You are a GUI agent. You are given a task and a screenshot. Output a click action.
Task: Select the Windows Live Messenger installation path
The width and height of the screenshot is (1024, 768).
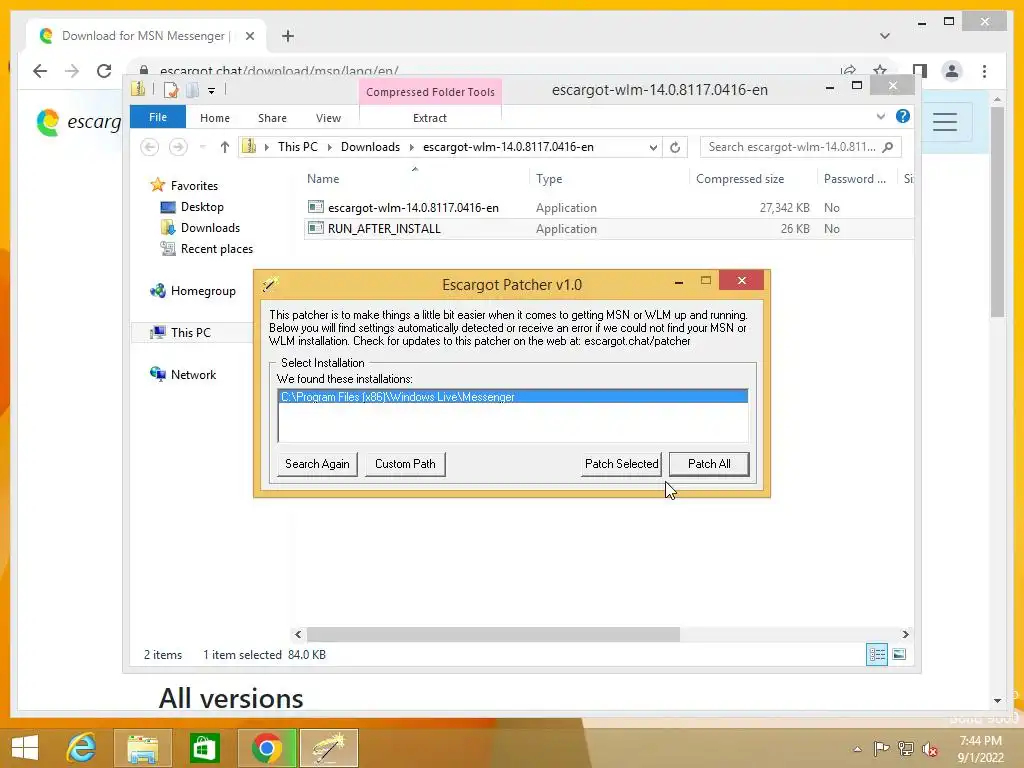[513, 396]
